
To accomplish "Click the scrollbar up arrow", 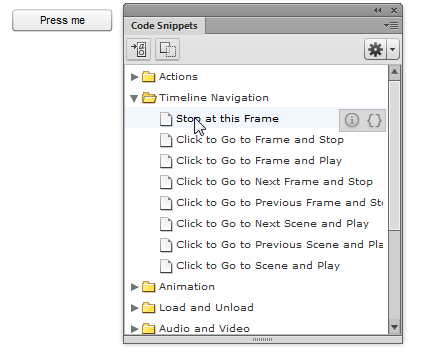I will coord(394,72).
